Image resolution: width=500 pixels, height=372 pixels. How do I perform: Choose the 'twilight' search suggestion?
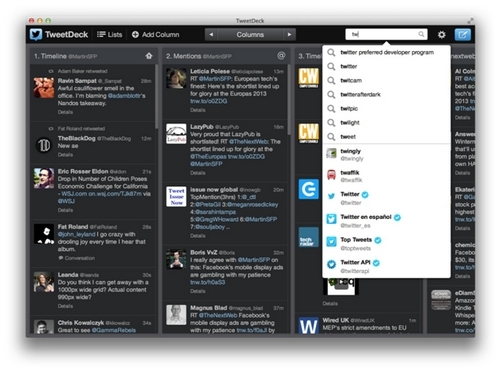pos(386,123)
